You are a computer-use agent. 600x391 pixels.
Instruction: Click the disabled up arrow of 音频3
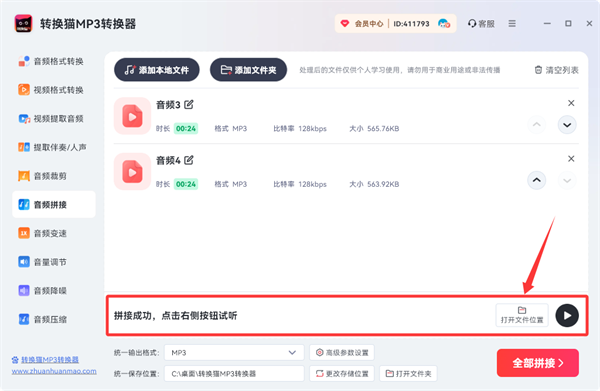pos(537,125)
